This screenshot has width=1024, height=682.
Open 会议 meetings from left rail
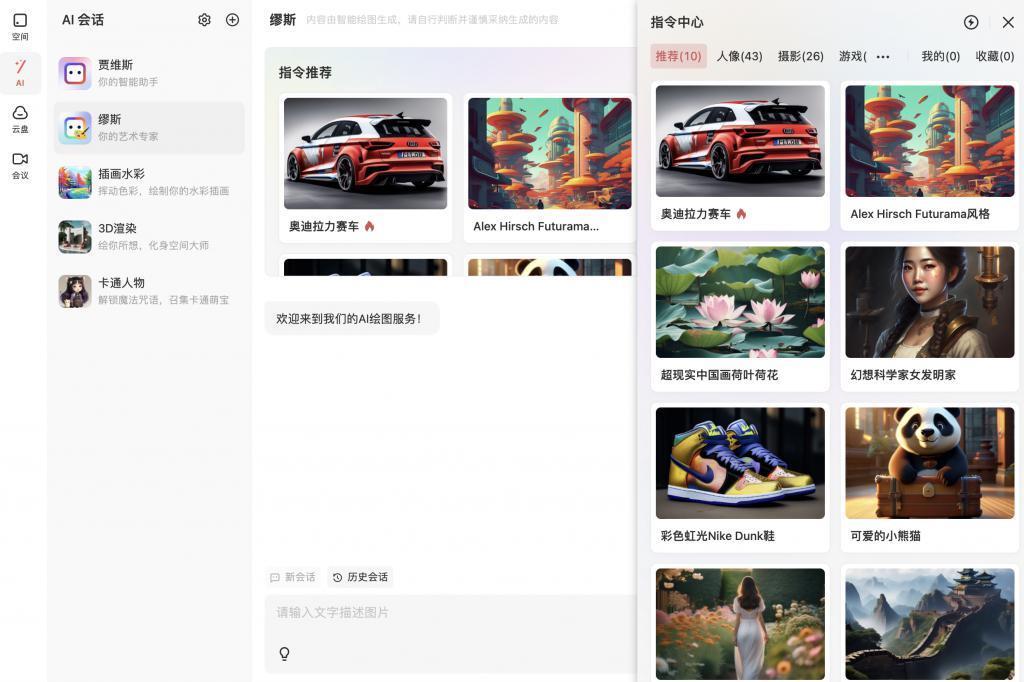click(x=19, y=167)
